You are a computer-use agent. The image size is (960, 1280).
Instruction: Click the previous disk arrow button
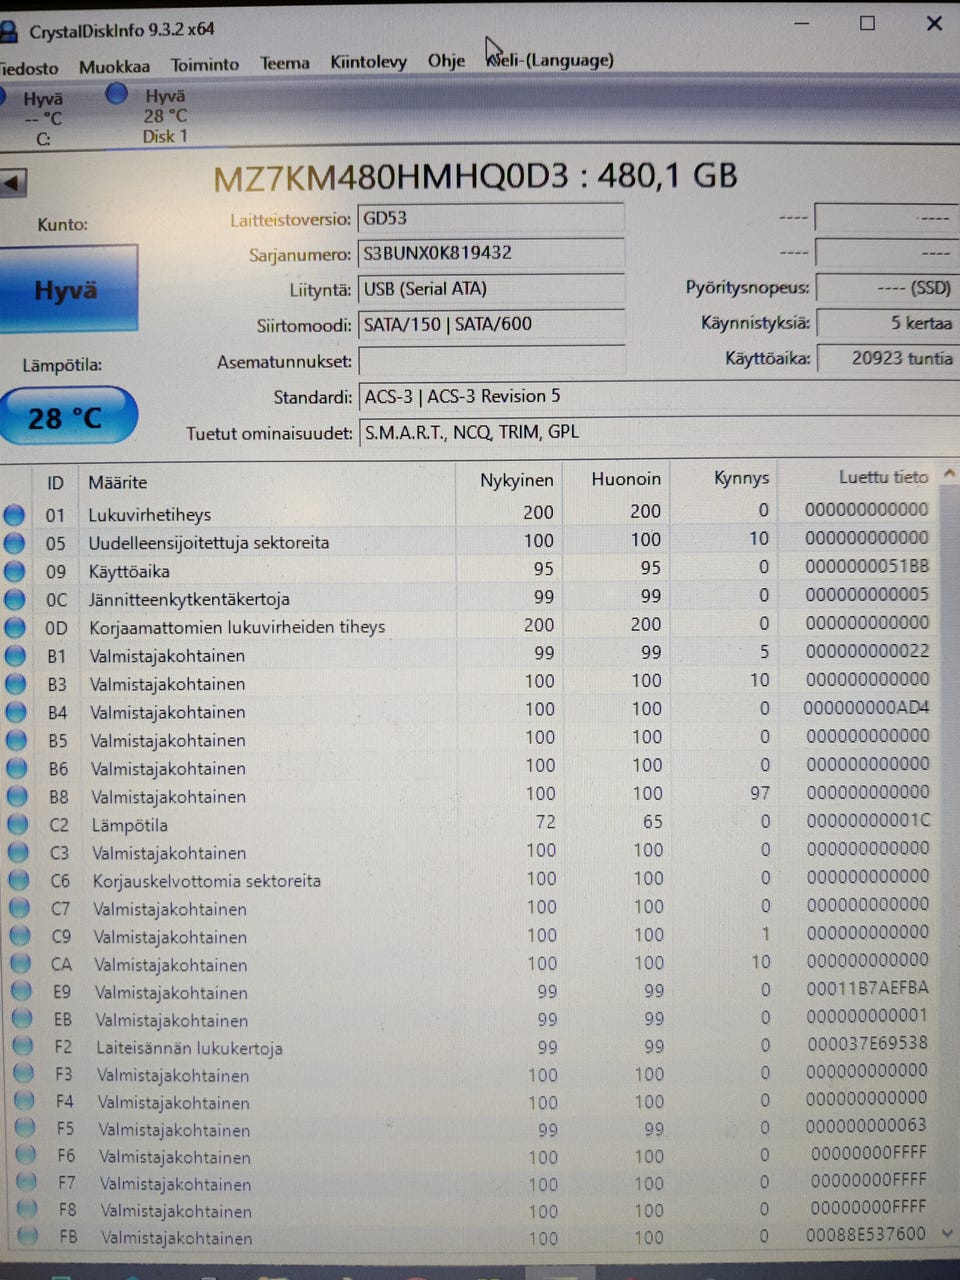[x=13, y=183]
